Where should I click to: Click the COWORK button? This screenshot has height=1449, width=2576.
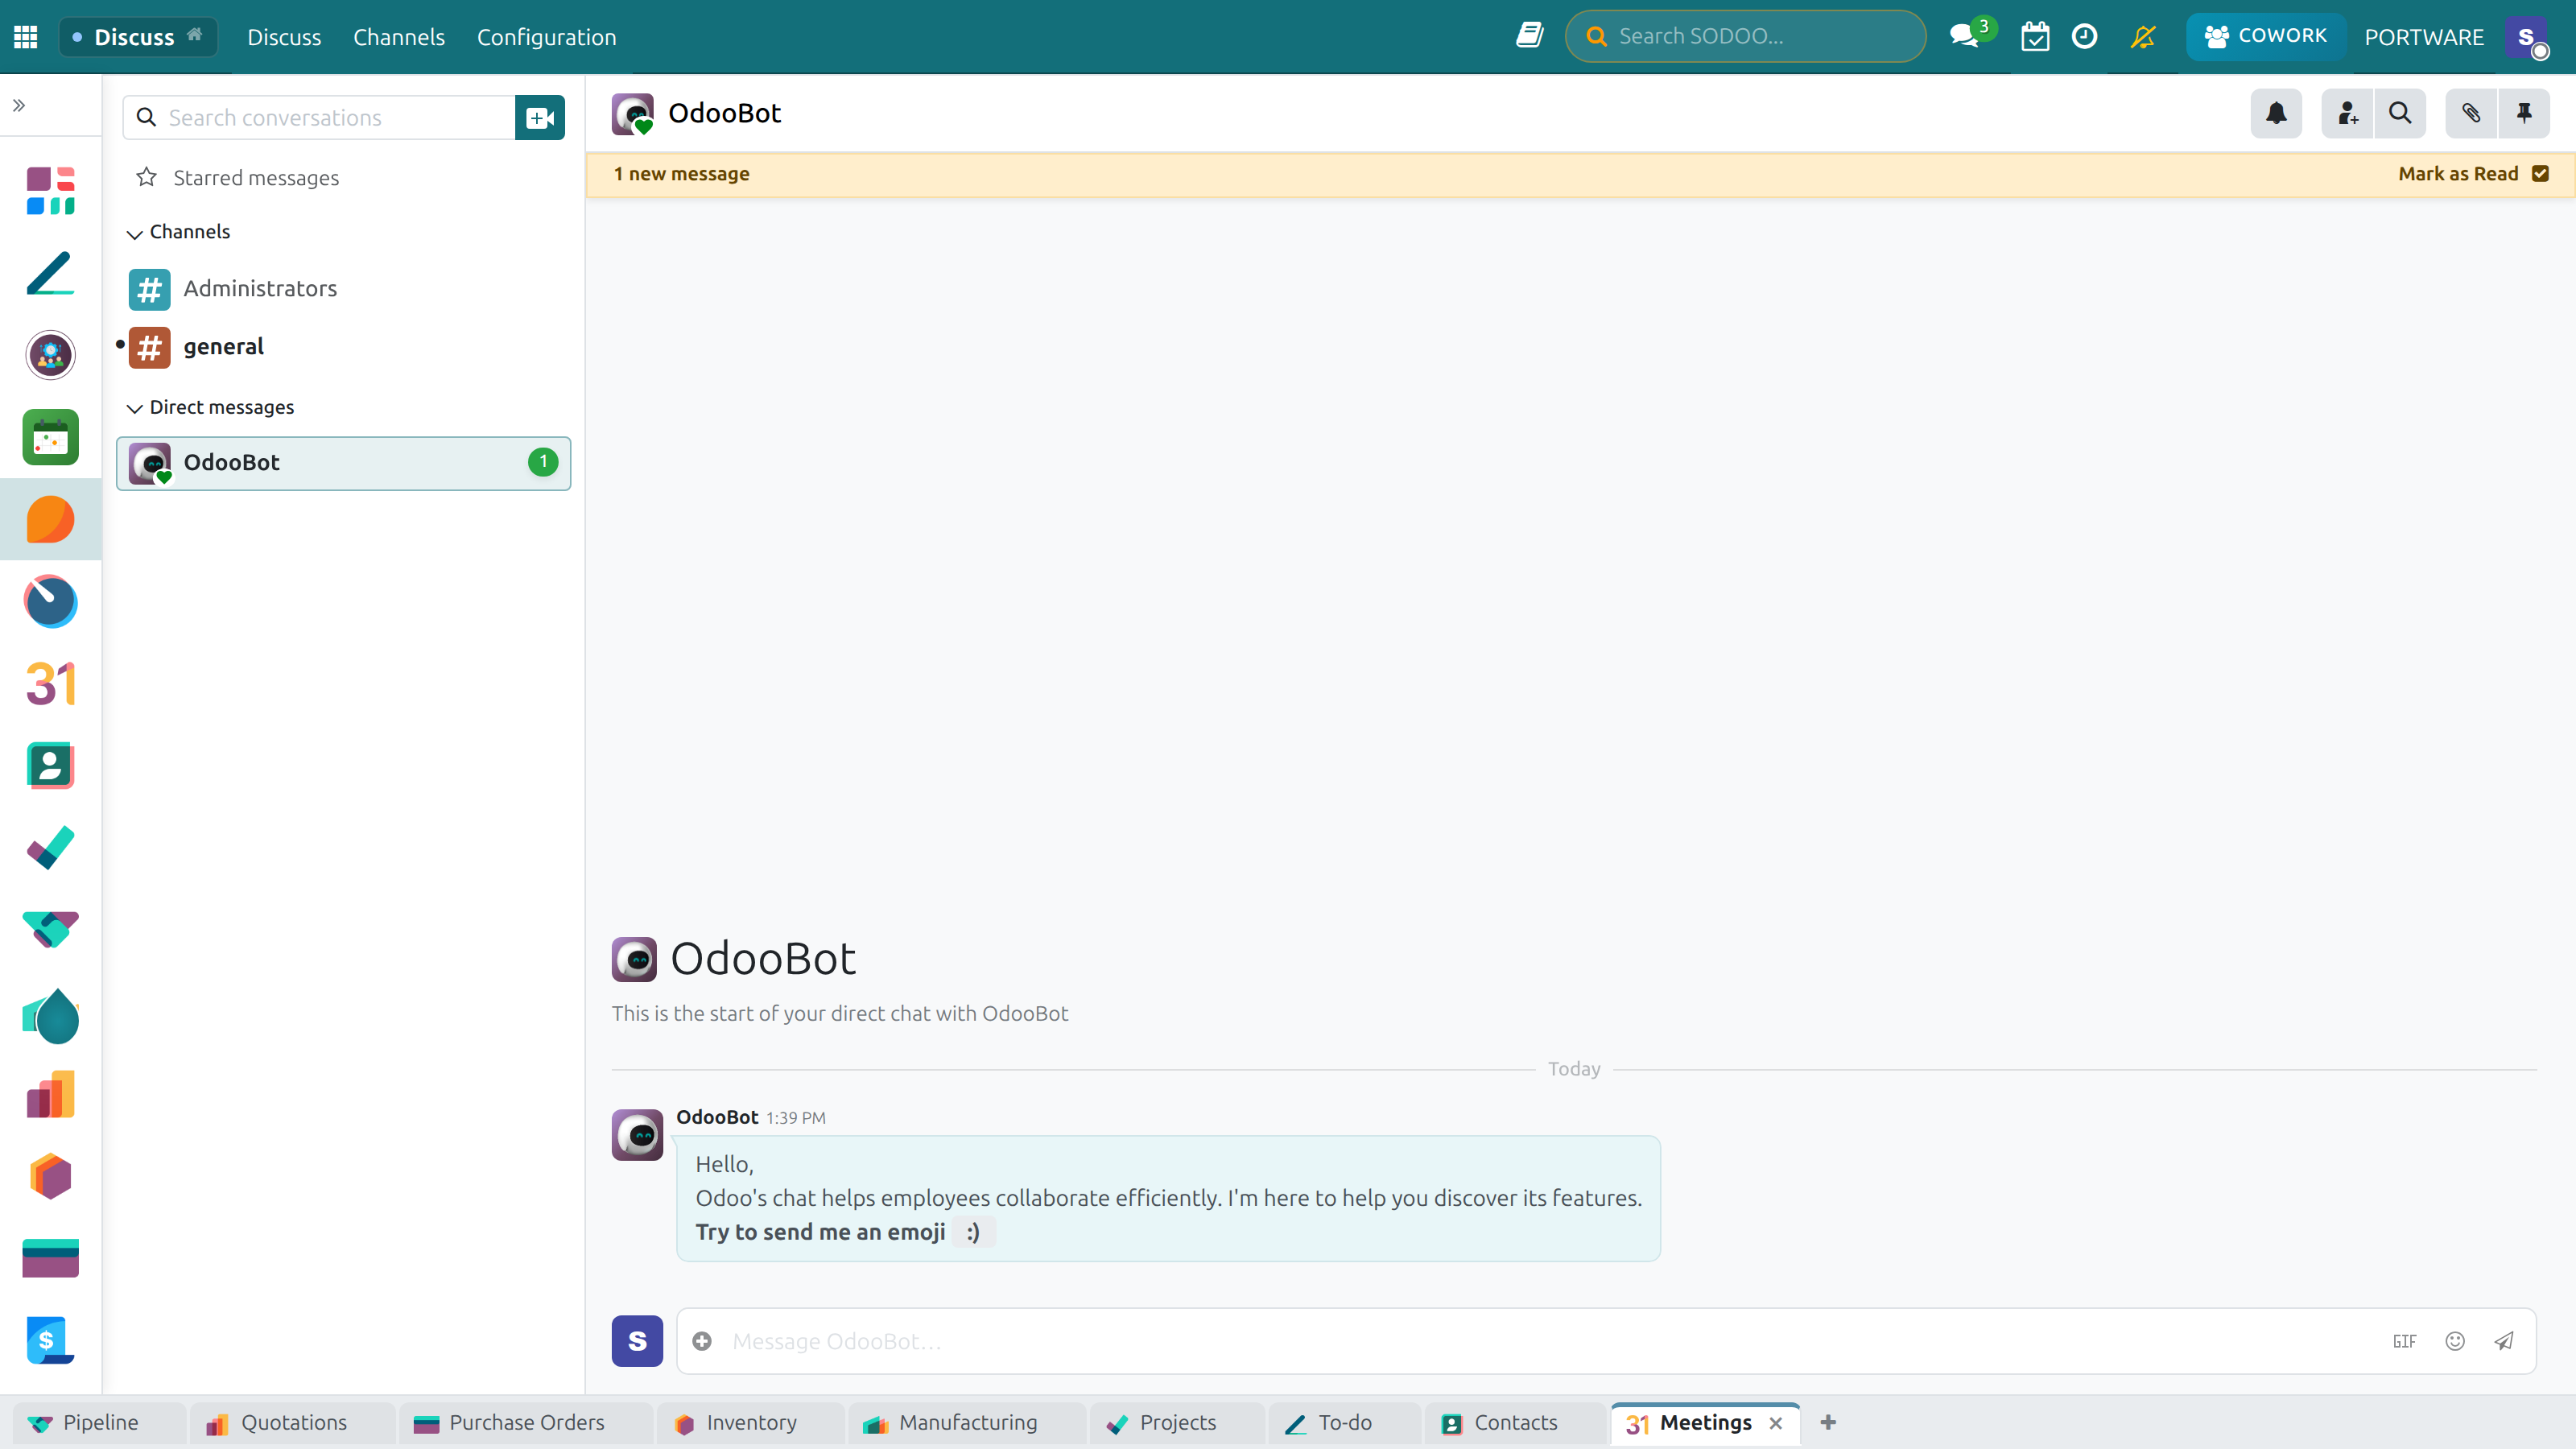coord(2265,36)
